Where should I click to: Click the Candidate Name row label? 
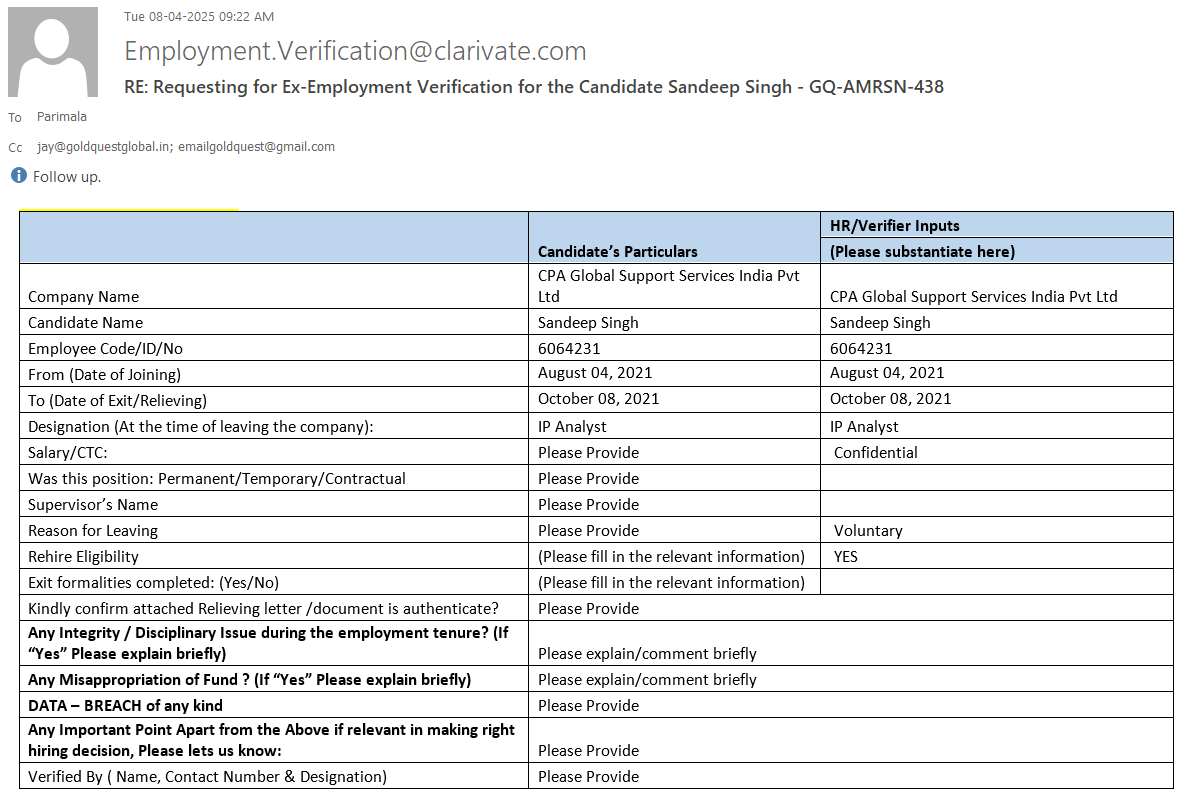pyautogui.click(x=85, y=322)
